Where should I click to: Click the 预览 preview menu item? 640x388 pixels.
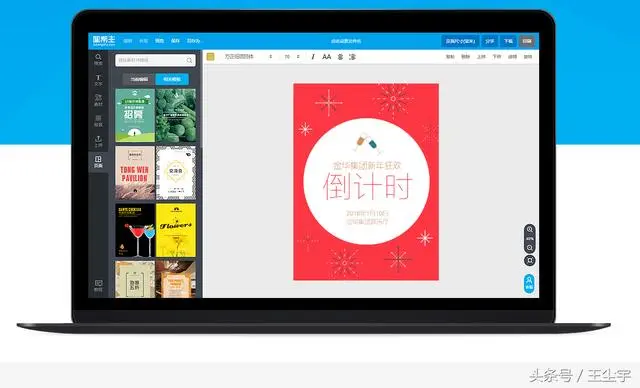(x=159, y=41)
